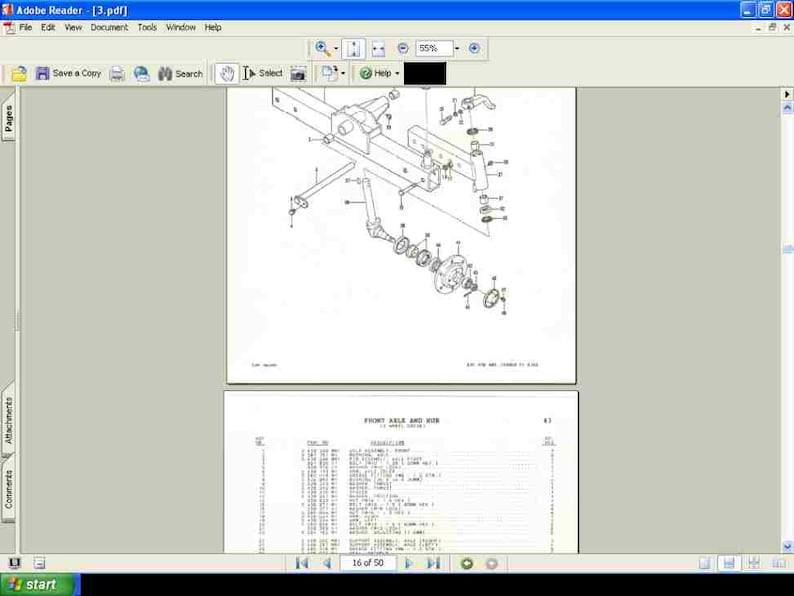Click the Open file folder icon
This screenshot has width=794, height=596.
tap(19, 74)
